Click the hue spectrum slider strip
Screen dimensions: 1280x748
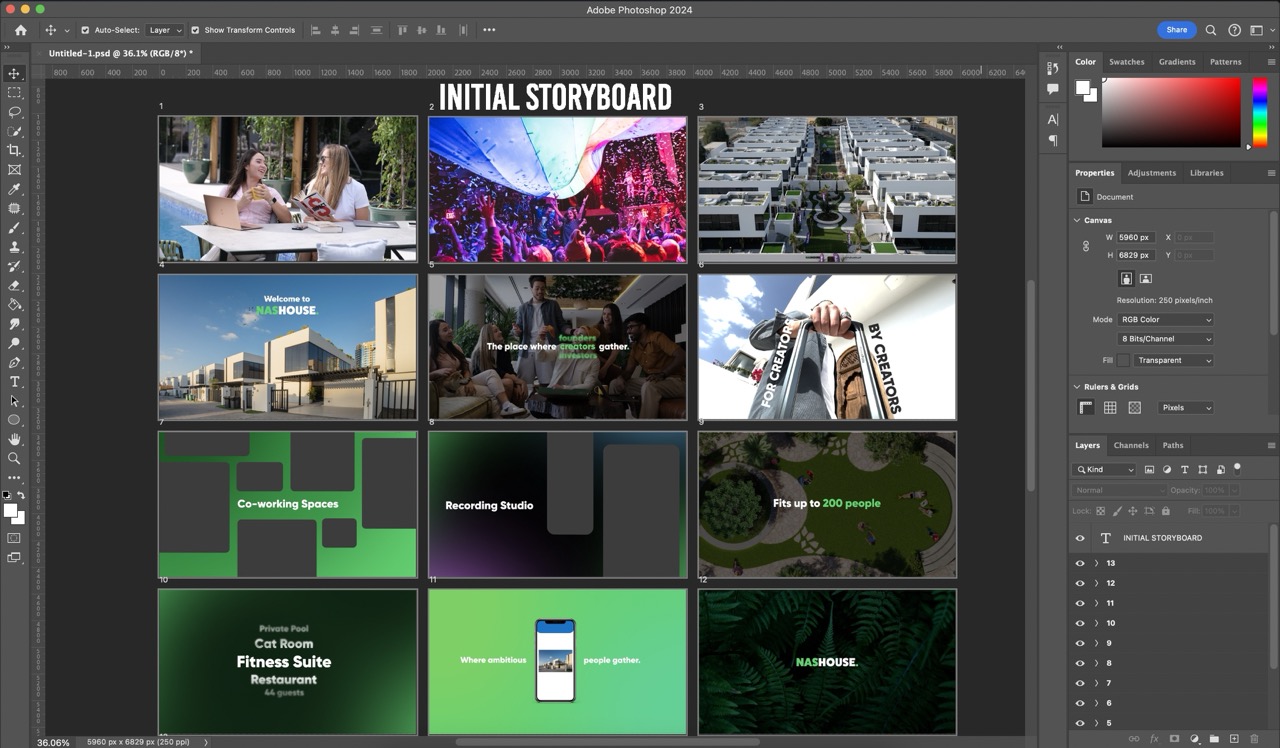click(x=1260, y=112)
